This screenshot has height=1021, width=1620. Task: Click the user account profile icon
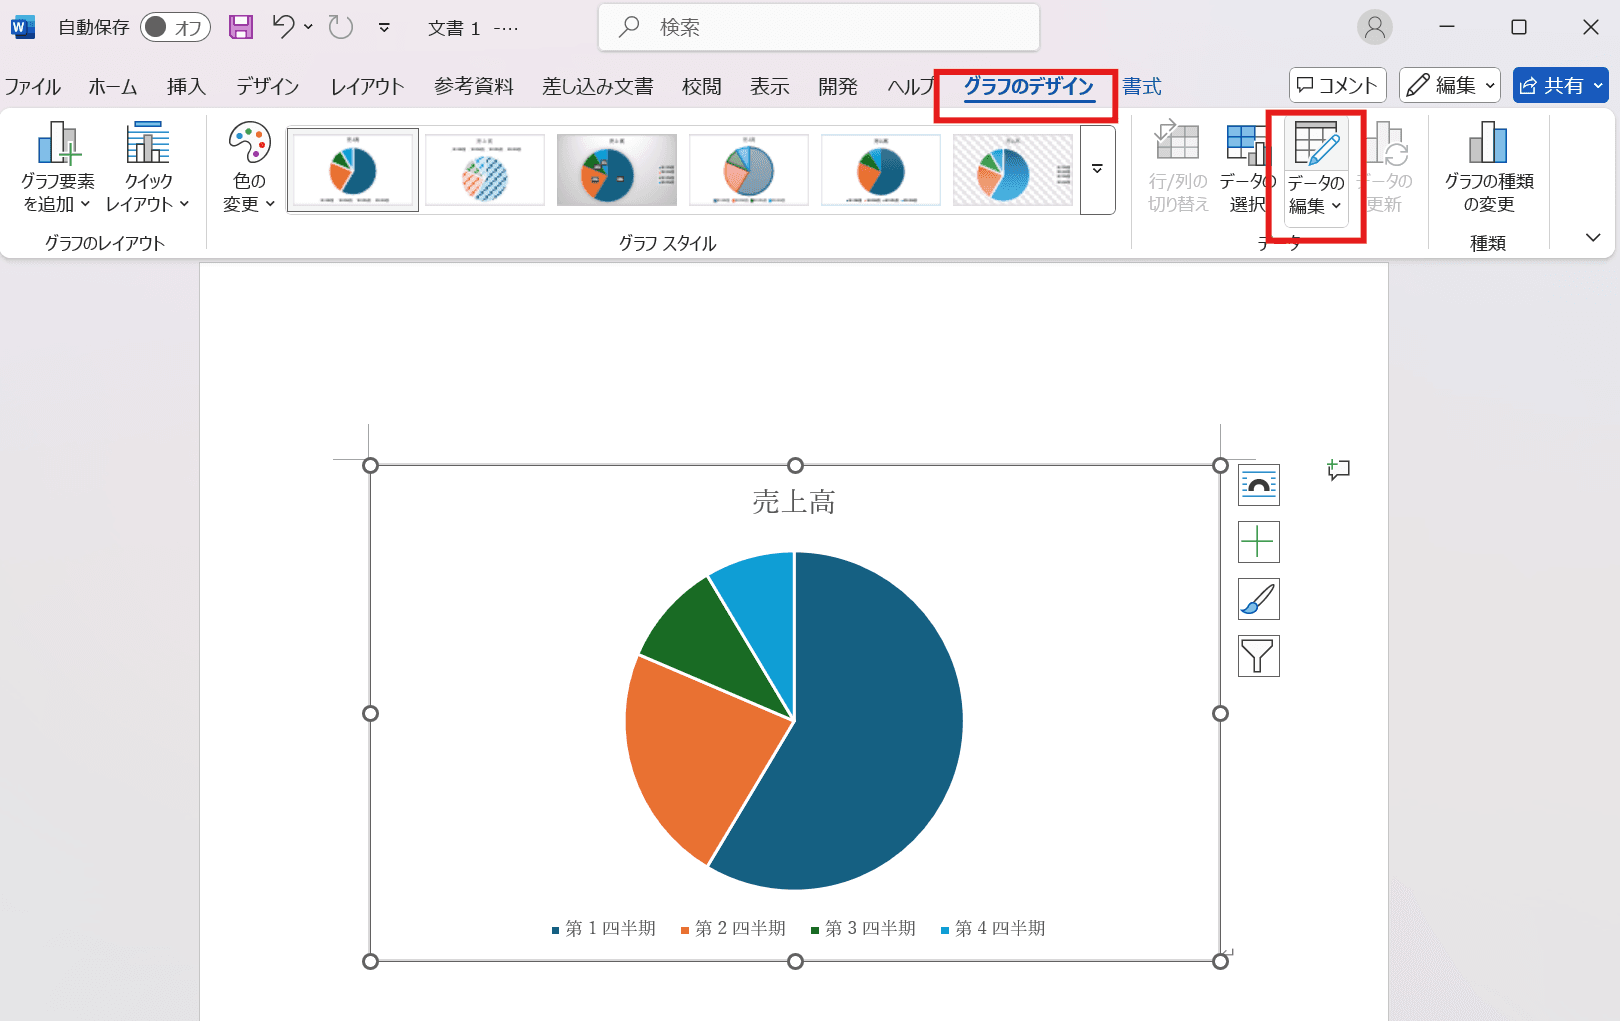click(x=1374, y=27)
